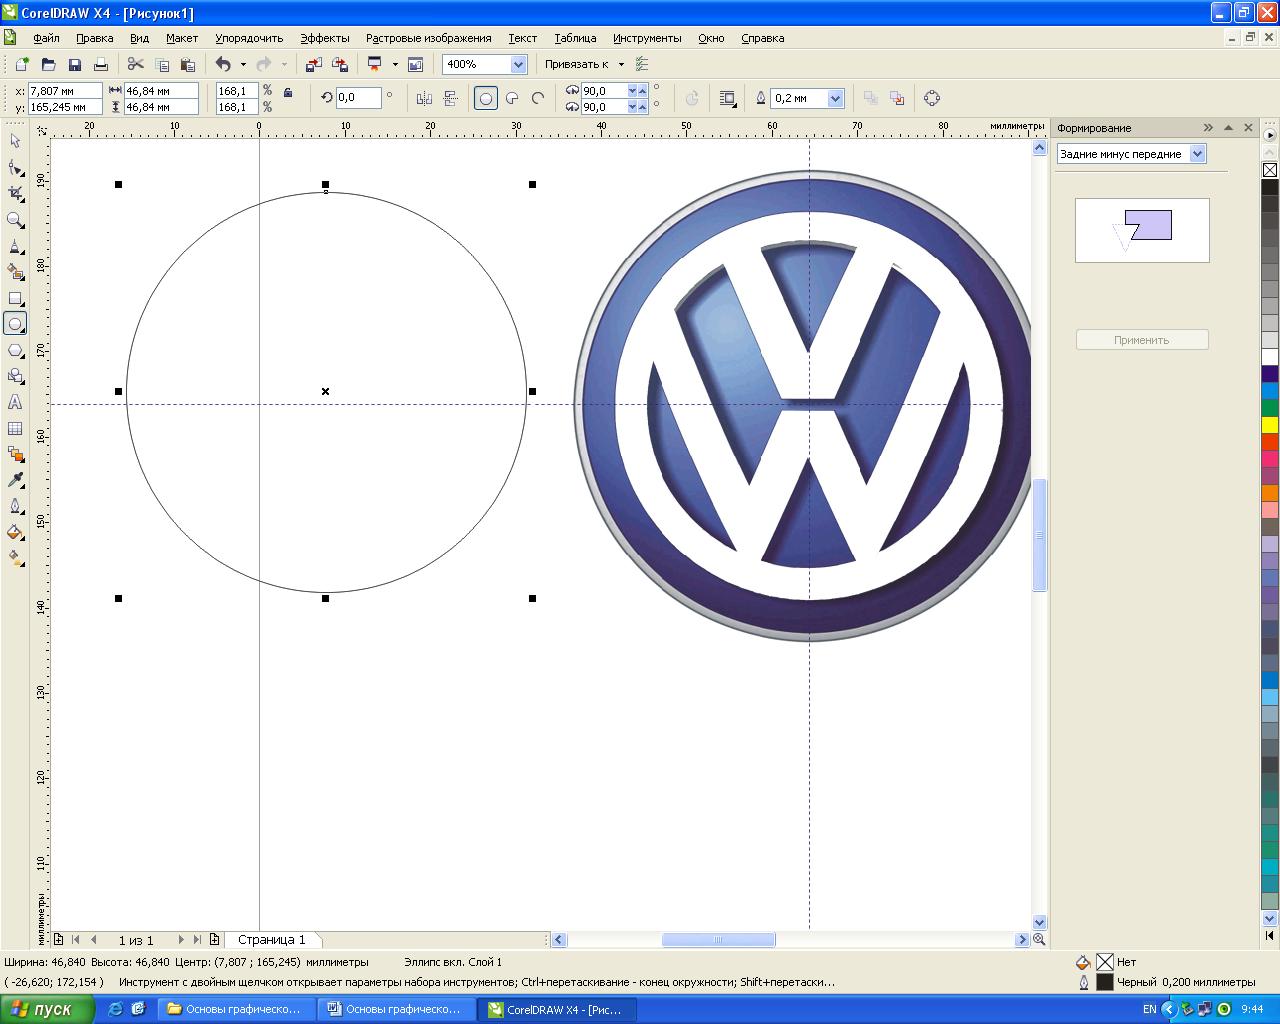This screenshot has height=1024, width=1280.
Task: Choose the Interactive Fill tool
Action: click(x=15, y=558)
